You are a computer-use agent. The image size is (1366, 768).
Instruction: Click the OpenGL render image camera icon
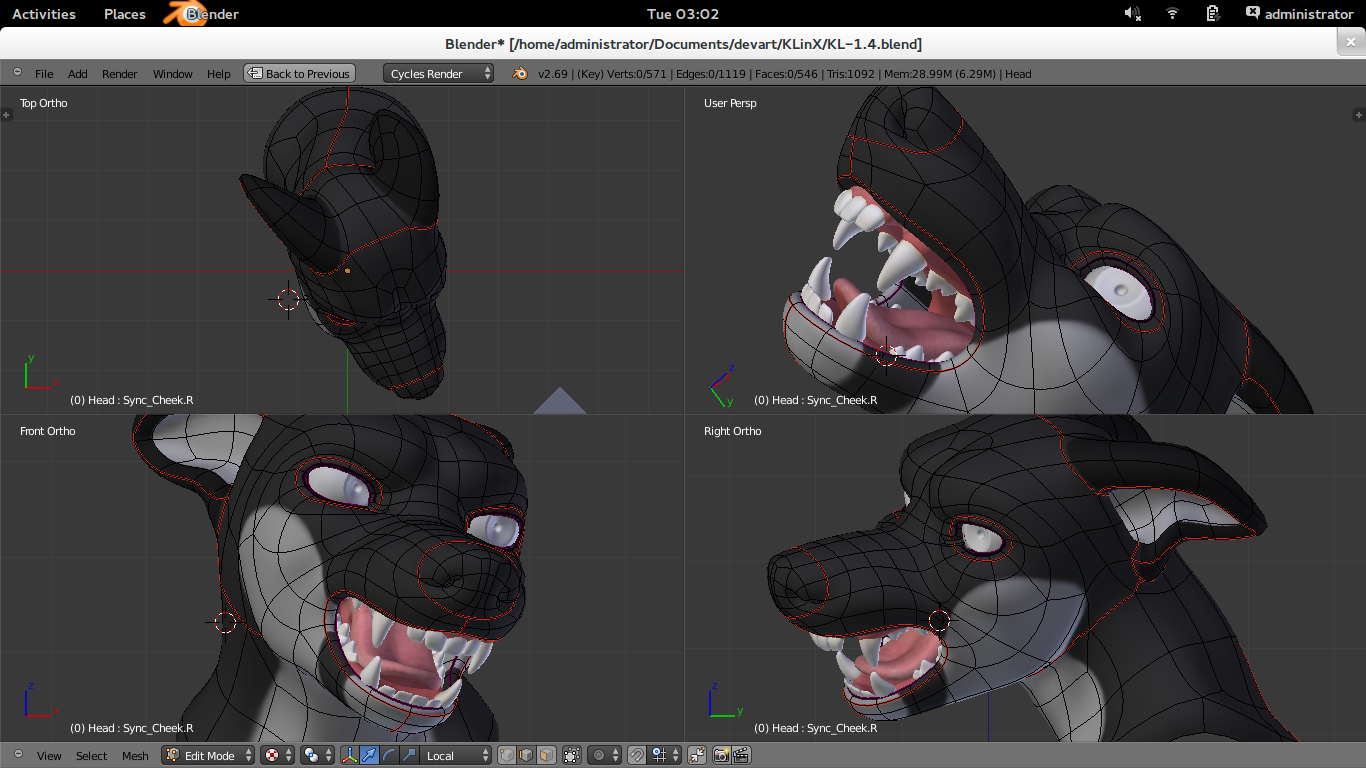[x=721, y=755]
